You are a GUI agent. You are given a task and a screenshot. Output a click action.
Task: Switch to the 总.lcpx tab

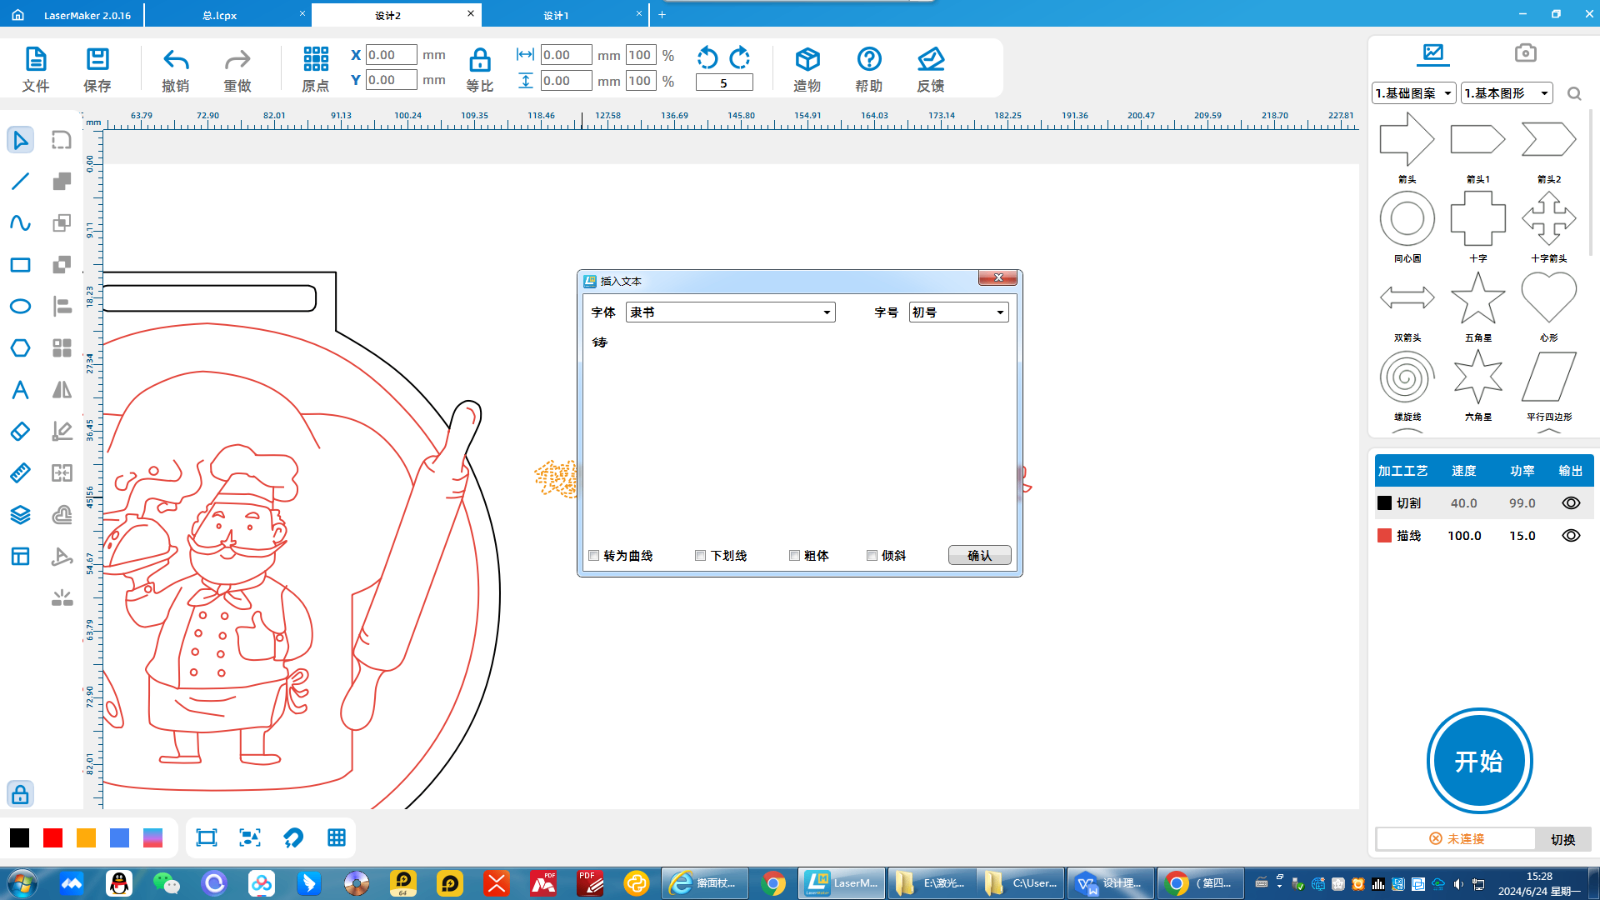pyautogui.click(x=220, y=15)
